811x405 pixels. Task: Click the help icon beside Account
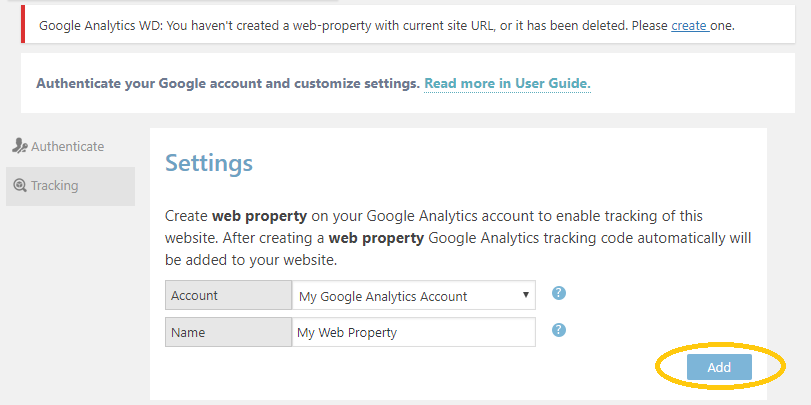[559, 293]
